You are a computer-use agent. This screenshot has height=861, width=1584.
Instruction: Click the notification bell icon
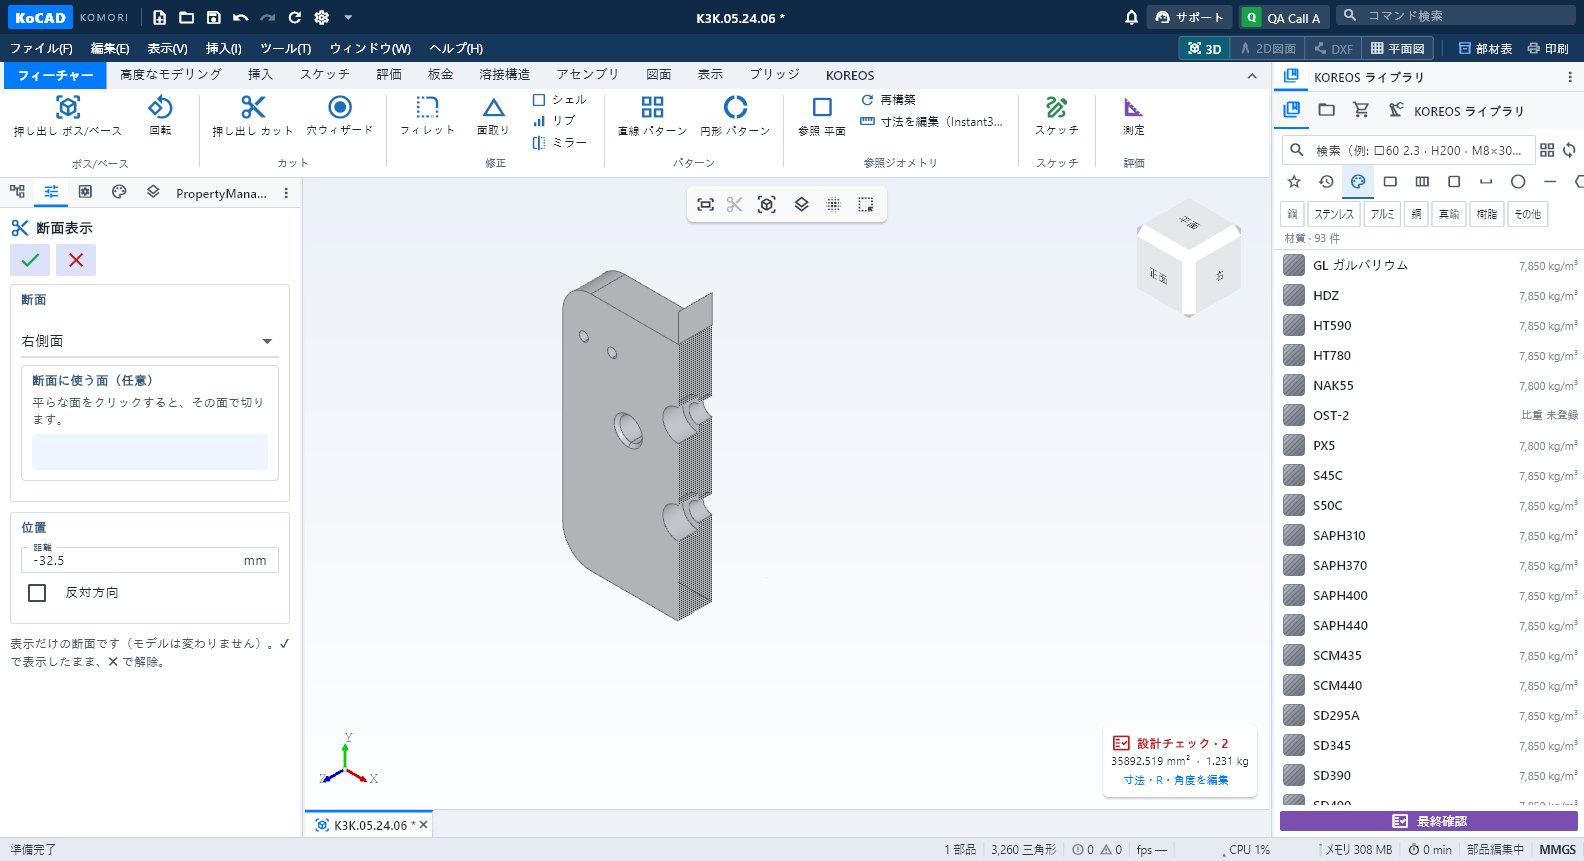coord(1131,17)
